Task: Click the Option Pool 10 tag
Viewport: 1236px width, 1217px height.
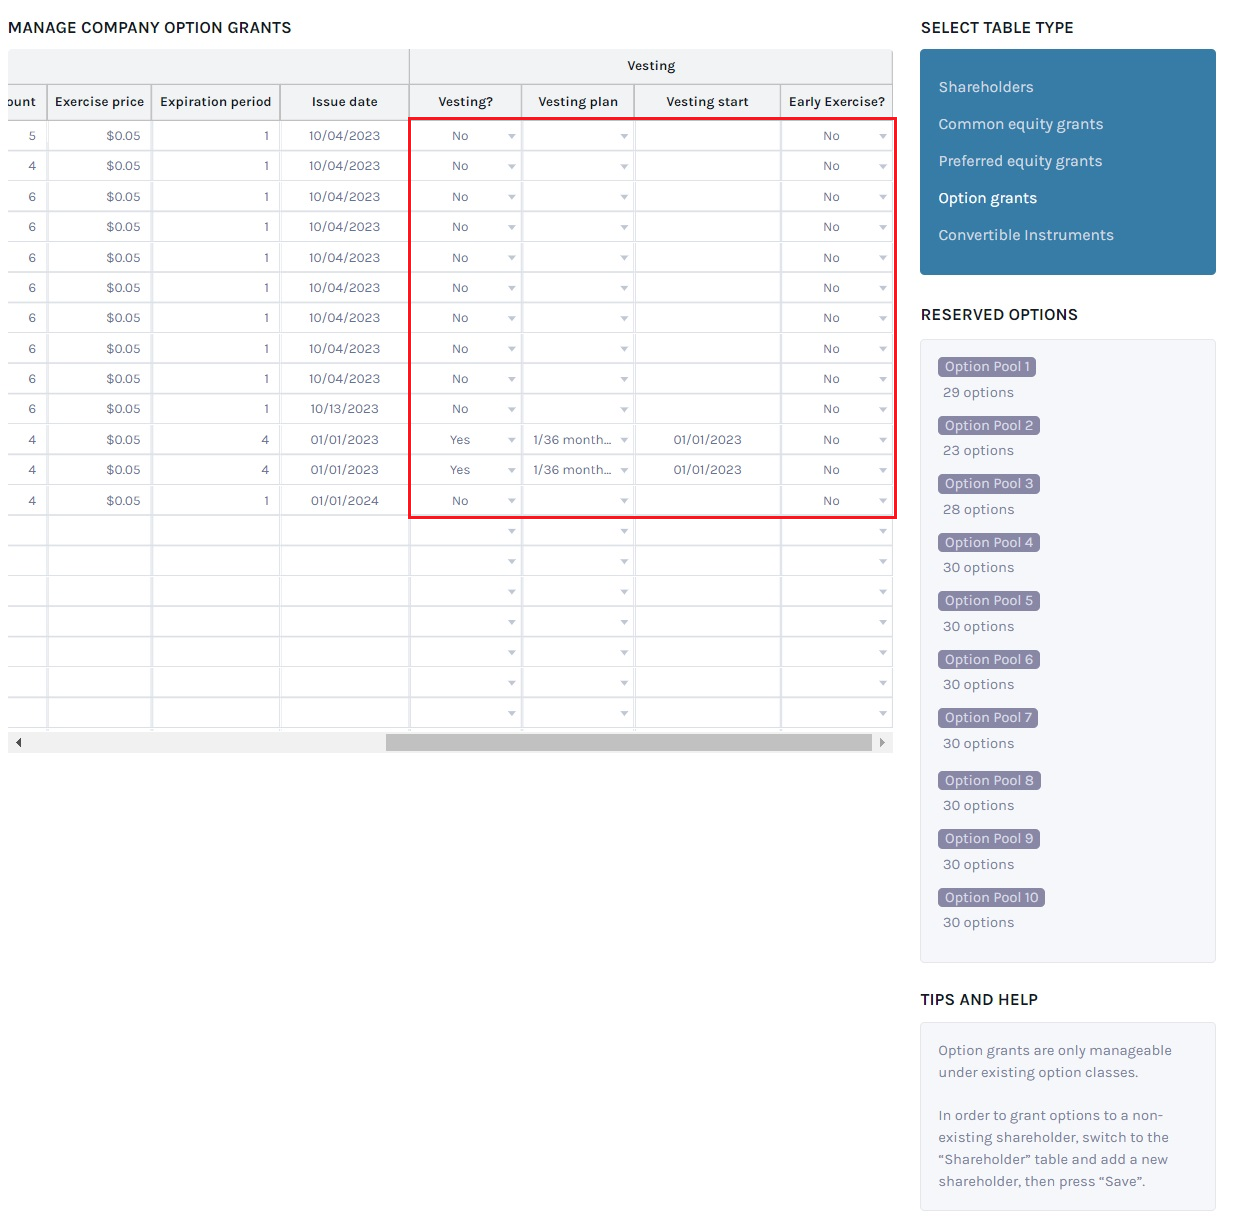Action: pos(991,898)
